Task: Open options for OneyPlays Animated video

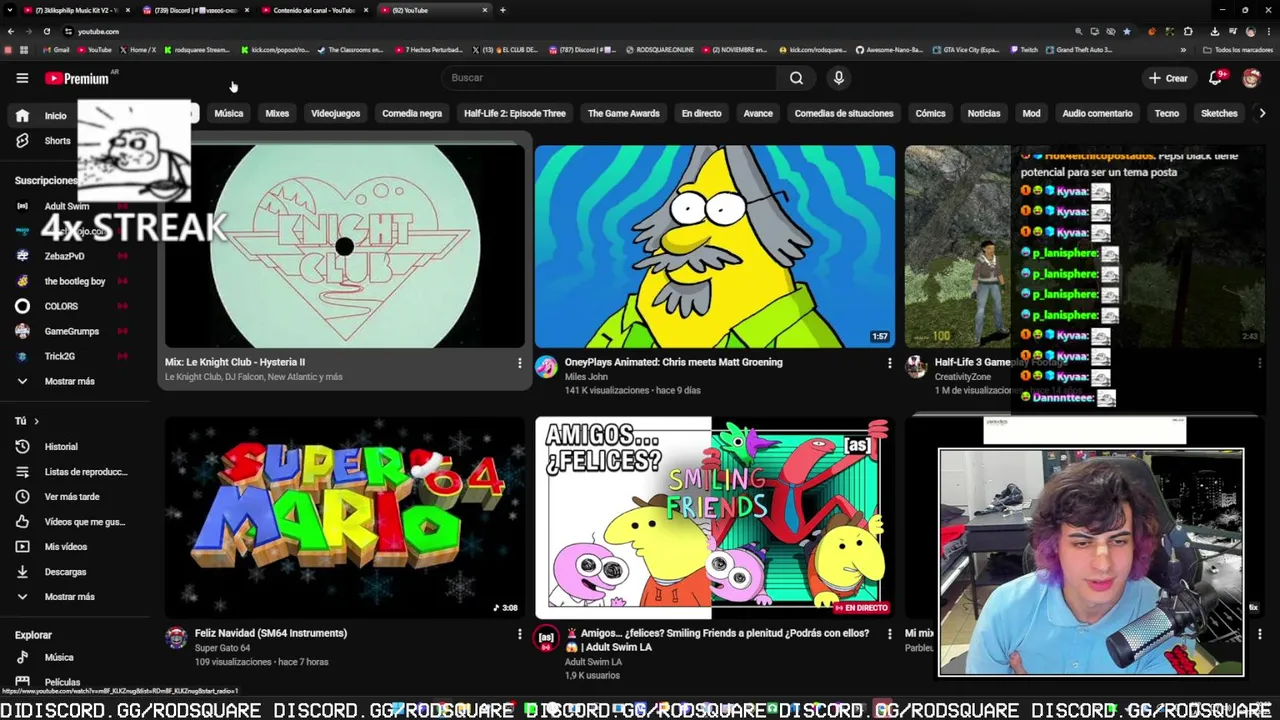Action: [x=889, y=363]
